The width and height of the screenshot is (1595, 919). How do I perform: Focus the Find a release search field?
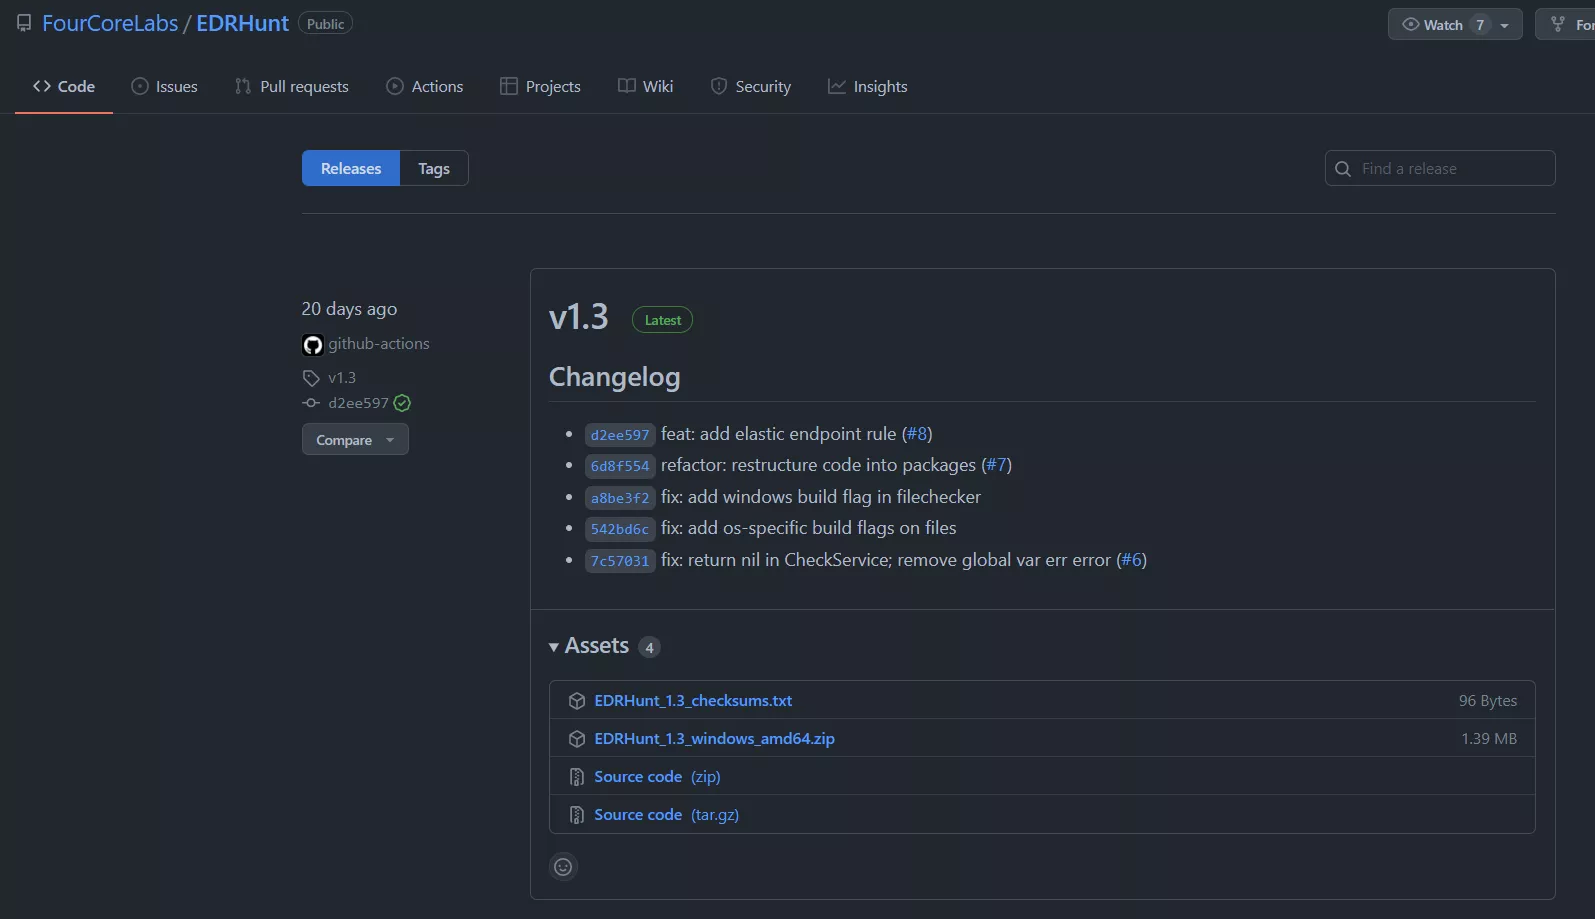(1440, 168)
